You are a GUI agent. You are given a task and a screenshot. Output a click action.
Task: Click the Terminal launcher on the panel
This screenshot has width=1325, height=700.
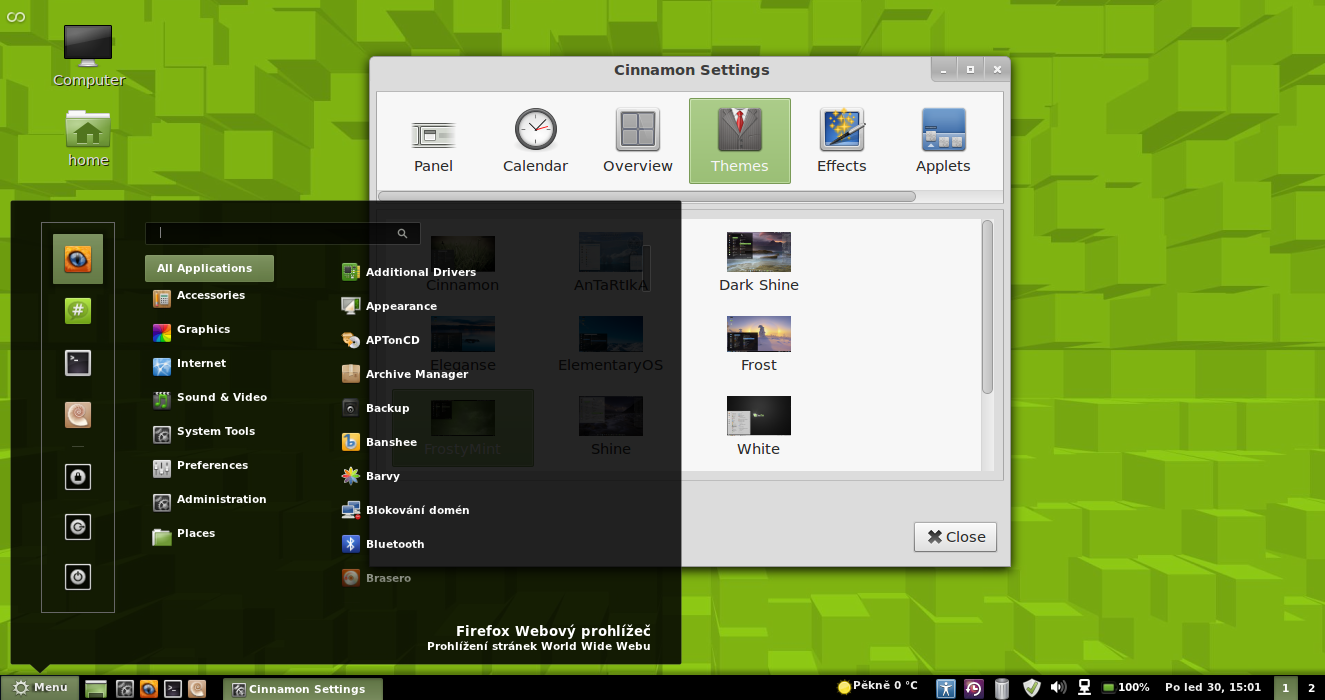[173, 688]
